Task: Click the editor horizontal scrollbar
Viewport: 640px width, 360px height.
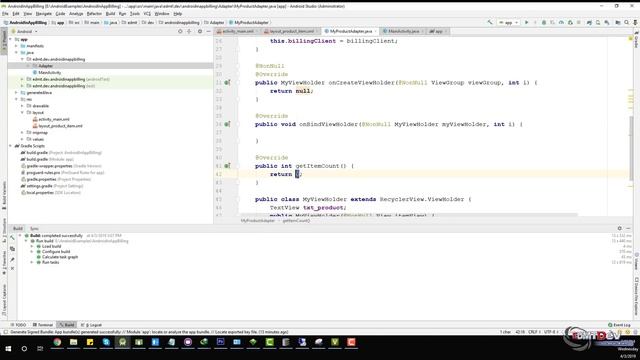Action: (x=409, y=215)
